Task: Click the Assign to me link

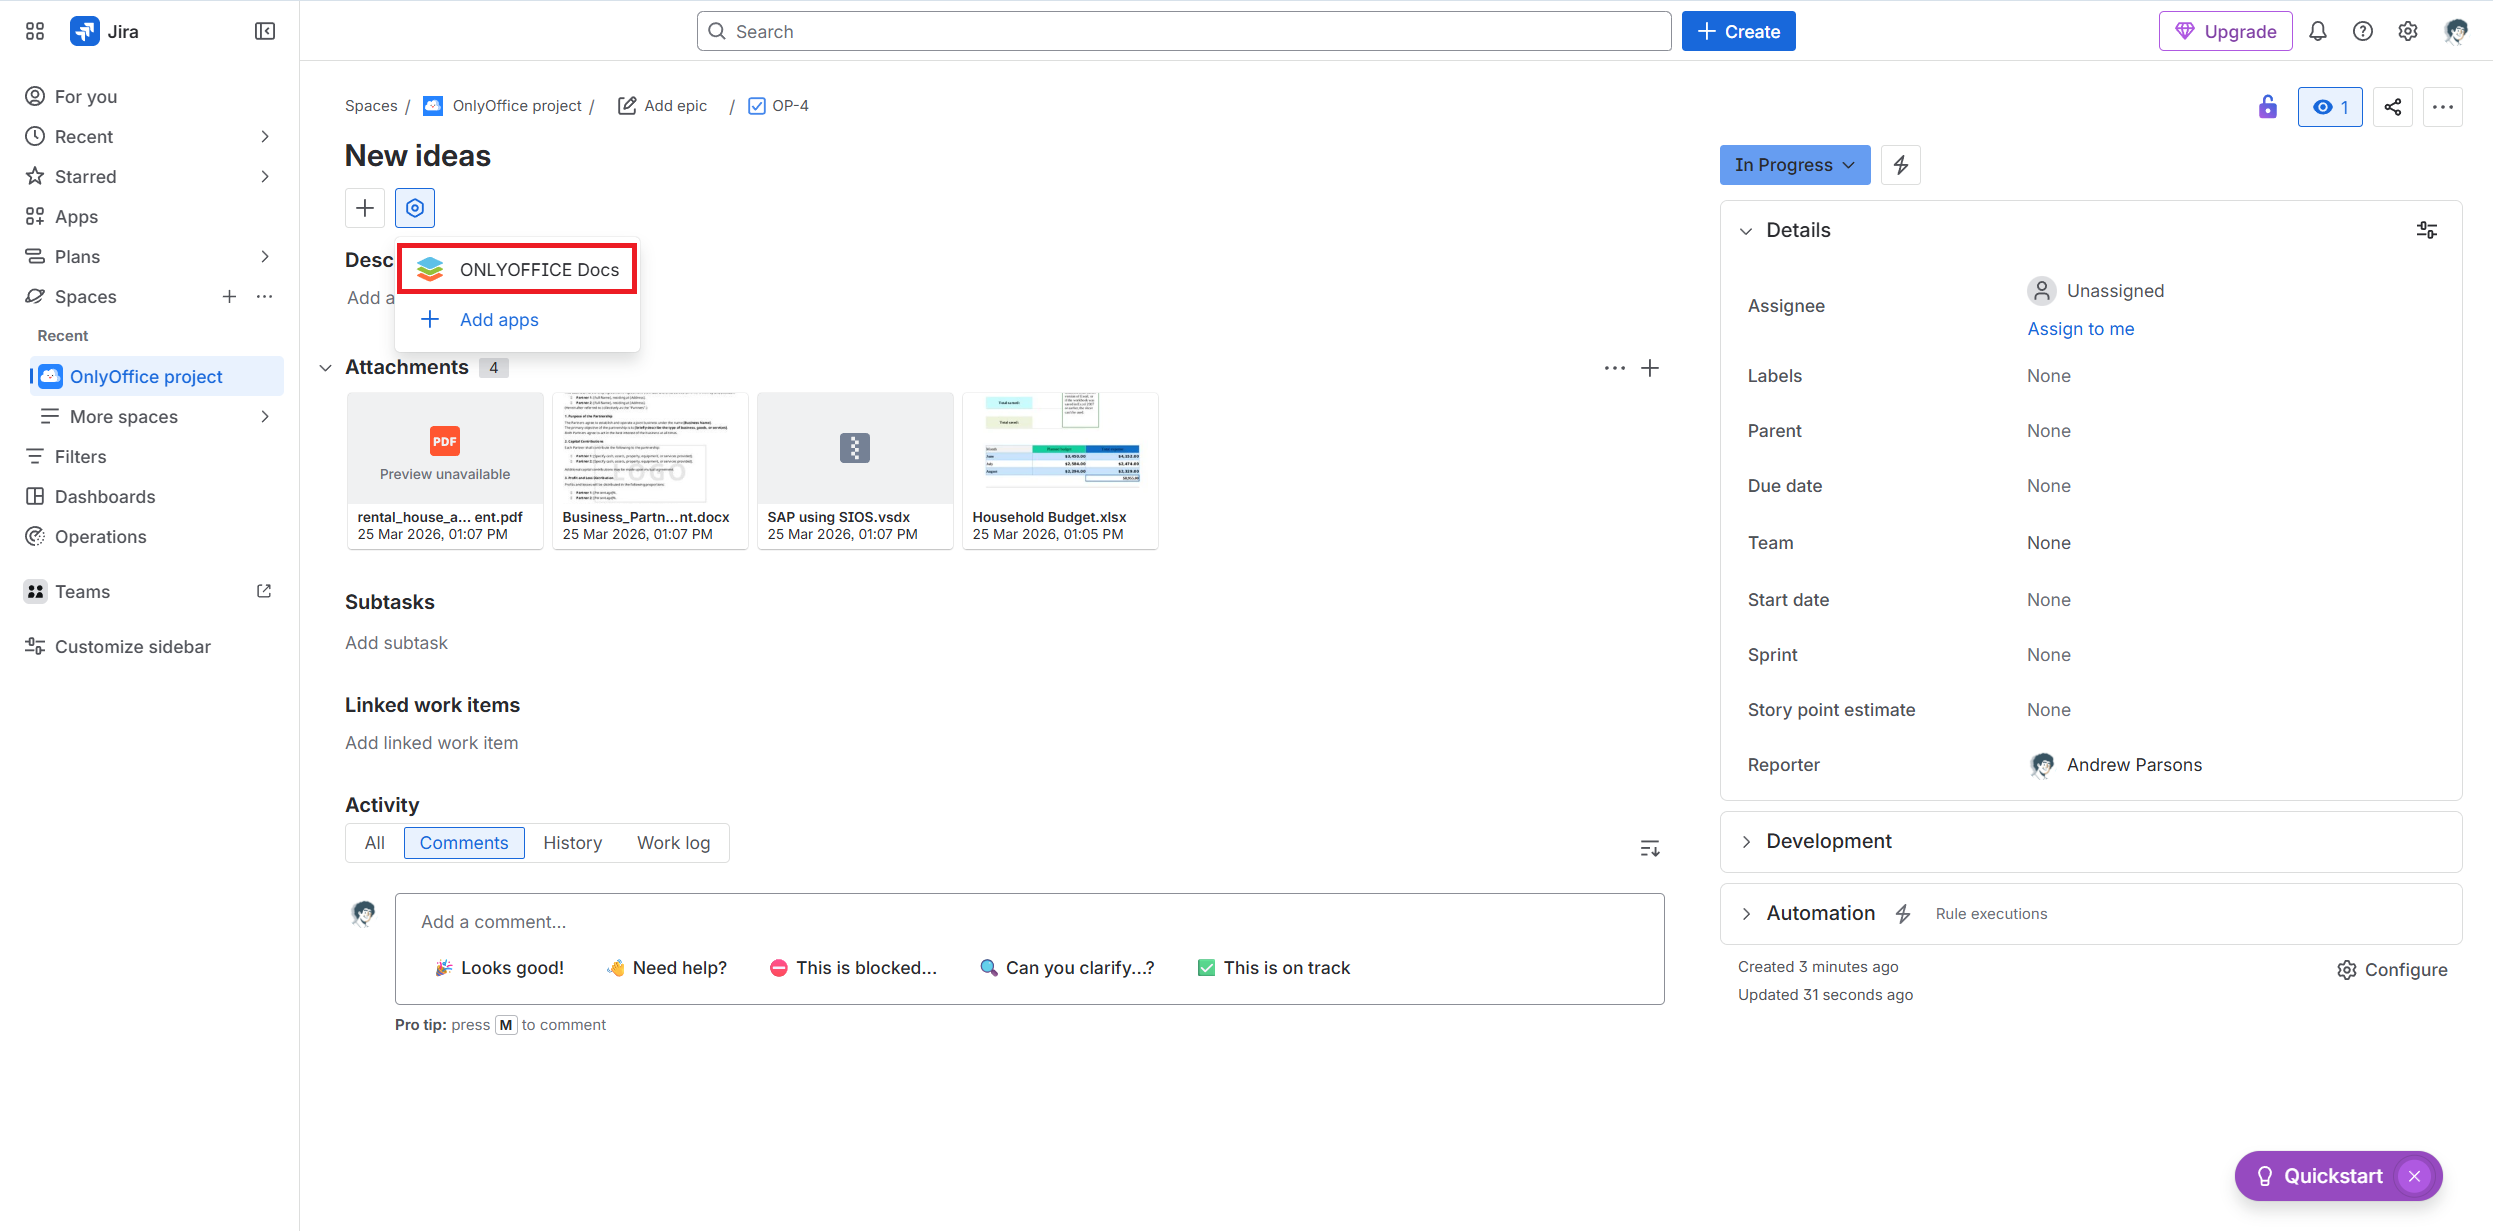Action: 2080,328
